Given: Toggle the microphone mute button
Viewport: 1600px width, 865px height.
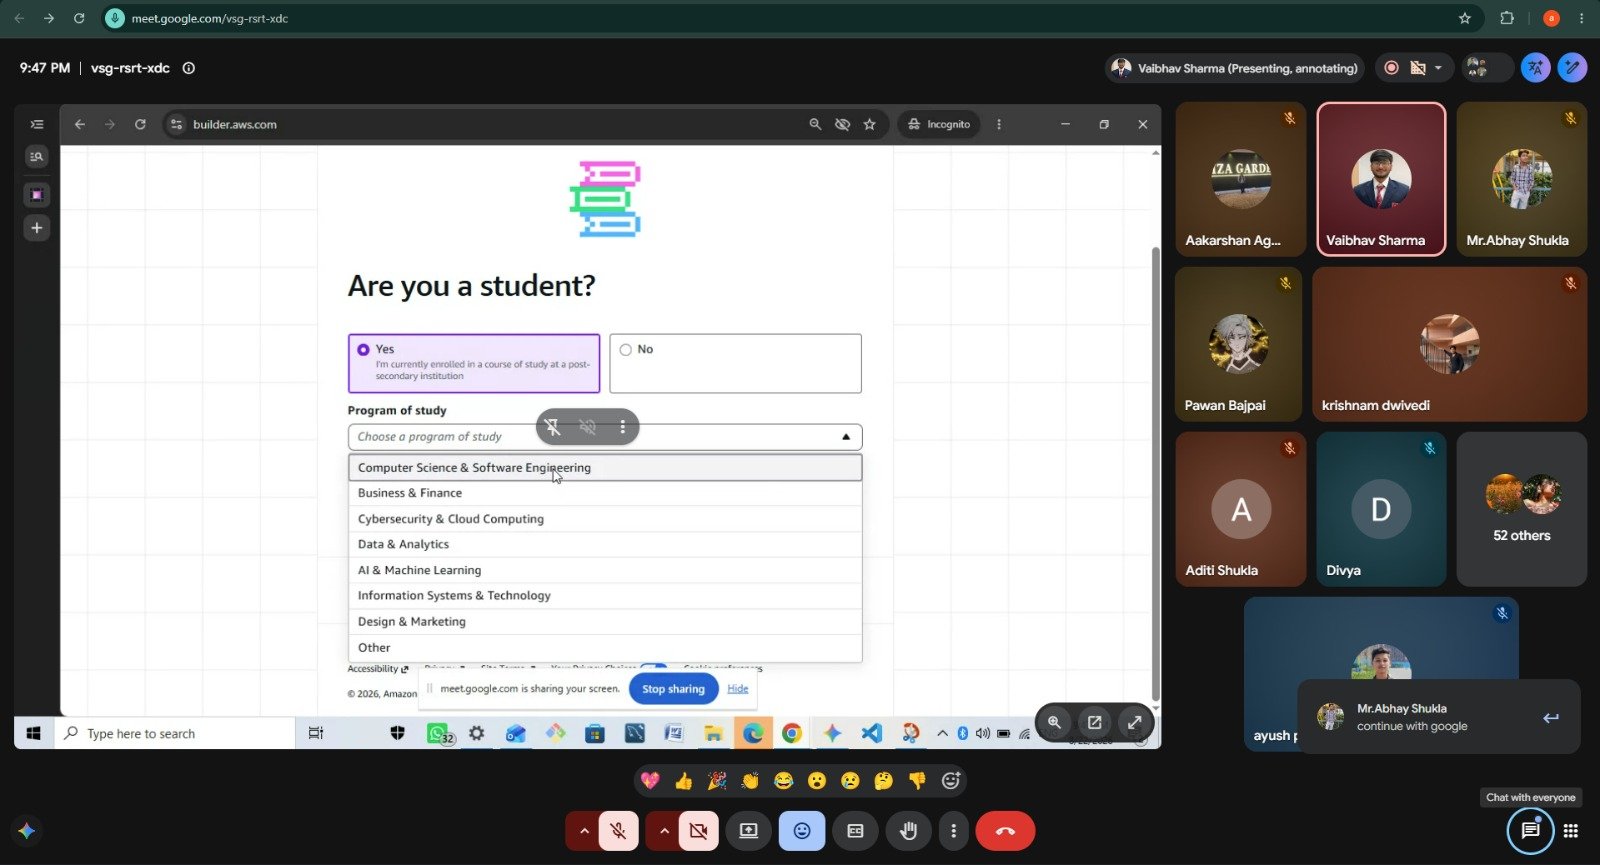Looking at the screenshot, I should pos(619,831).
